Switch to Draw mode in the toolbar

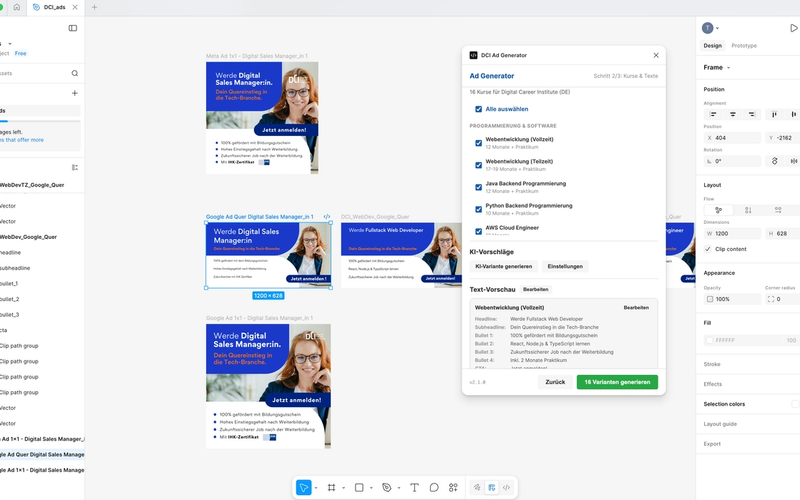click(477, 487)
